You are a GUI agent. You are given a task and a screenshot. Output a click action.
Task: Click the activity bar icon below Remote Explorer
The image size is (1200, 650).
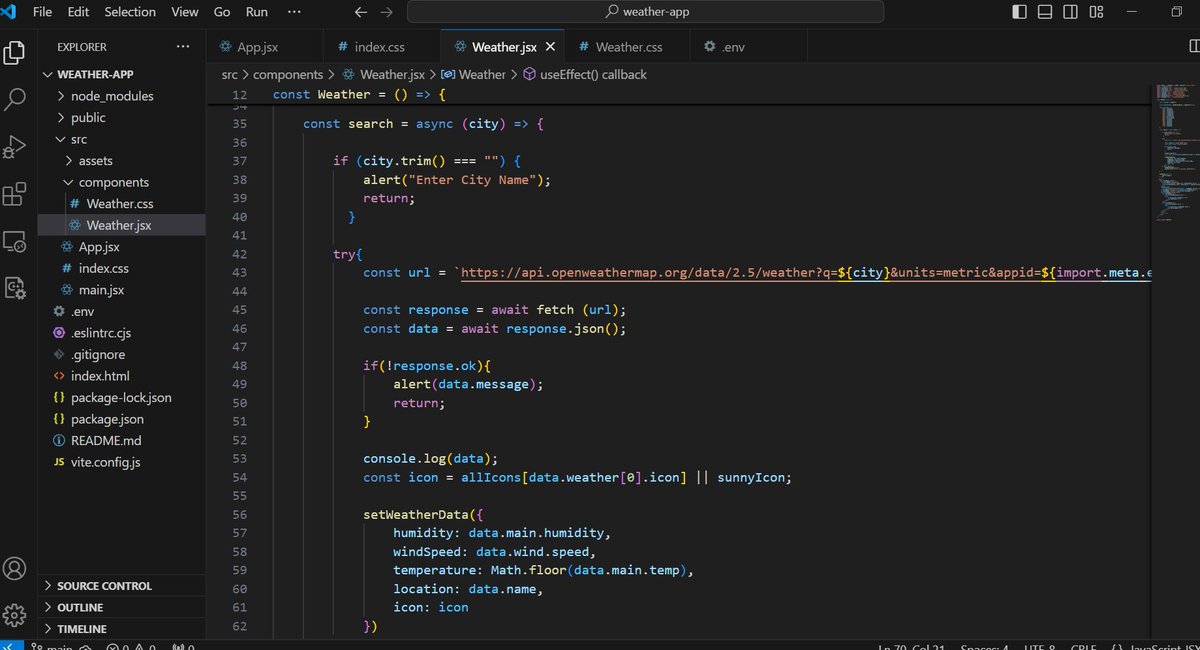pos(15,288)
